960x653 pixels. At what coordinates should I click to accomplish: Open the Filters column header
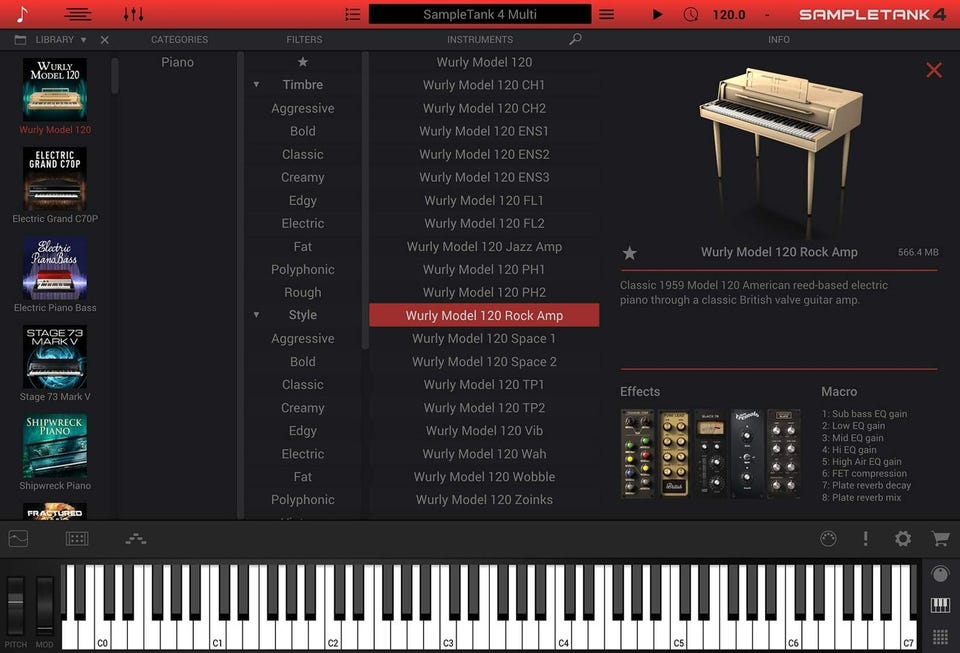[x=304, y=39]
